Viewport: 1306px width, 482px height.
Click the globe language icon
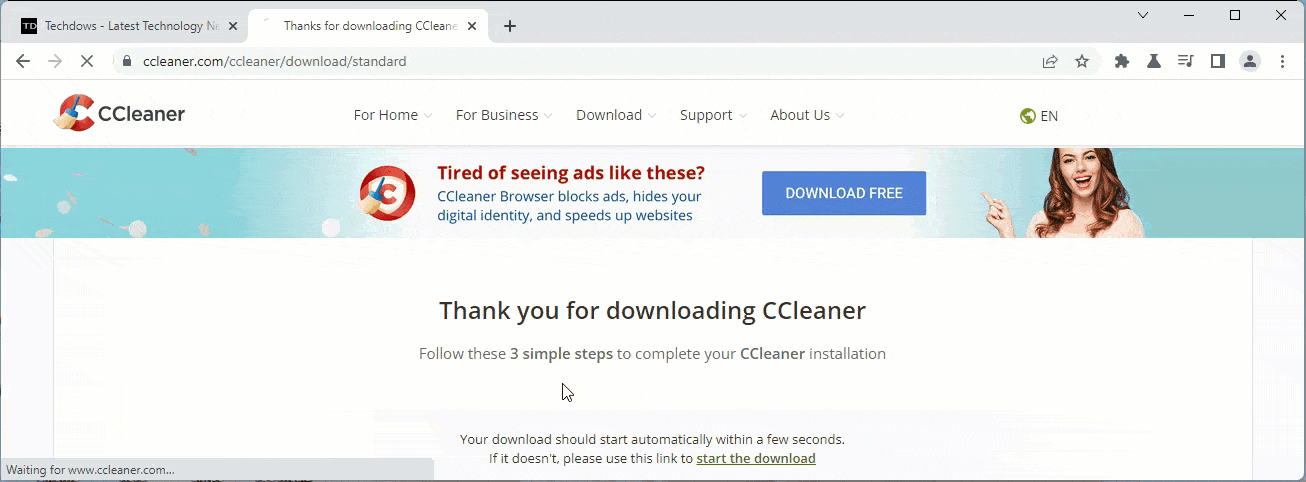(x=1027, y=116)
